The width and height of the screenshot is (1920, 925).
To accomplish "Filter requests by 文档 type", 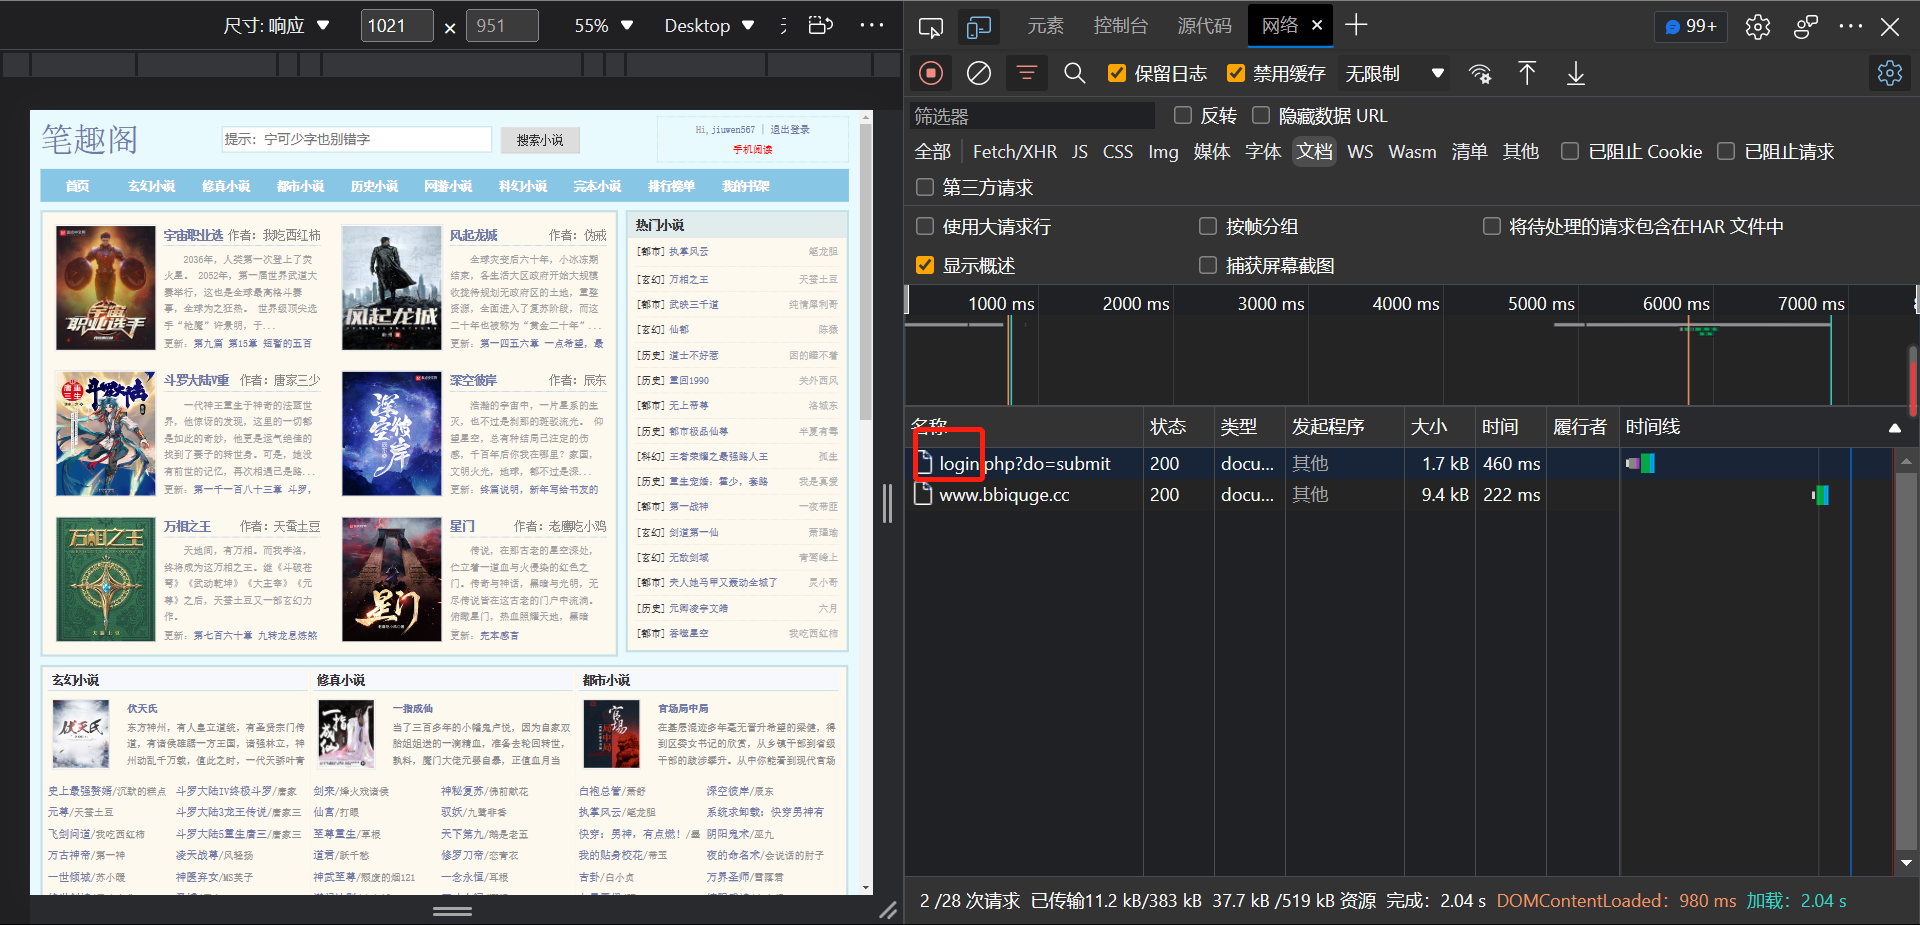I will [1314, 151].
